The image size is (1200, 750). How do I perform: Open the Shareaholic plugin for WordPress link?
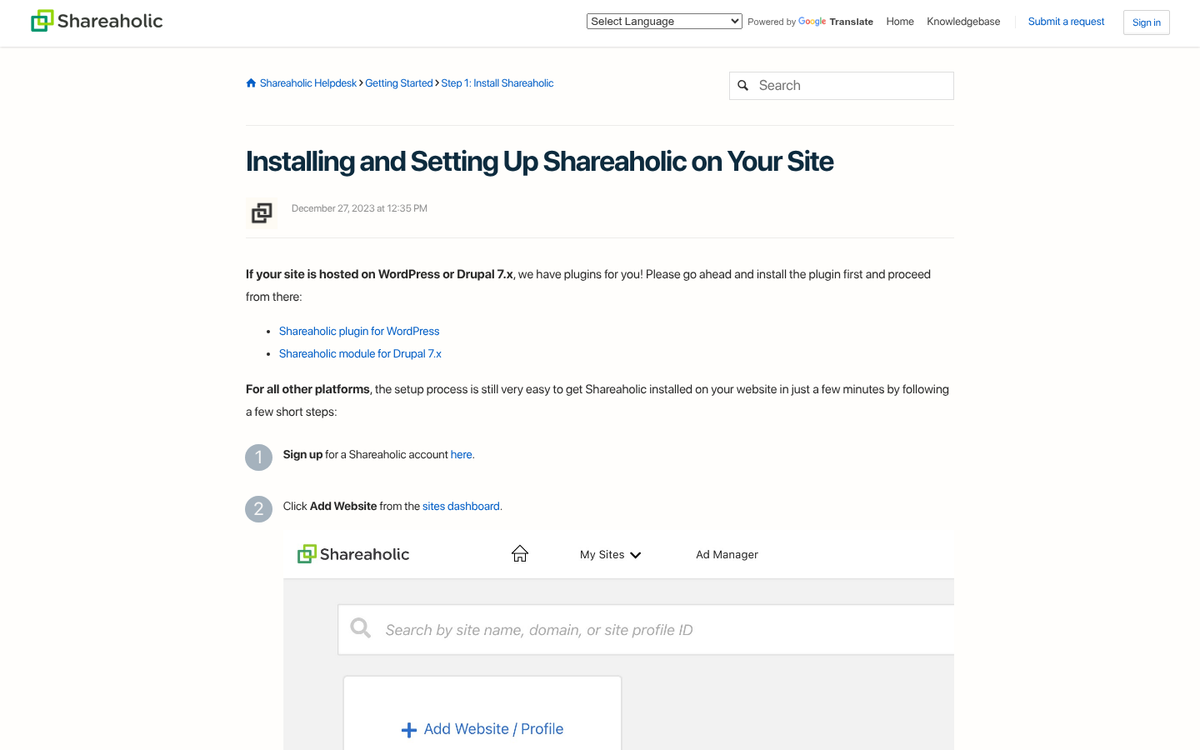click(359, 331)
